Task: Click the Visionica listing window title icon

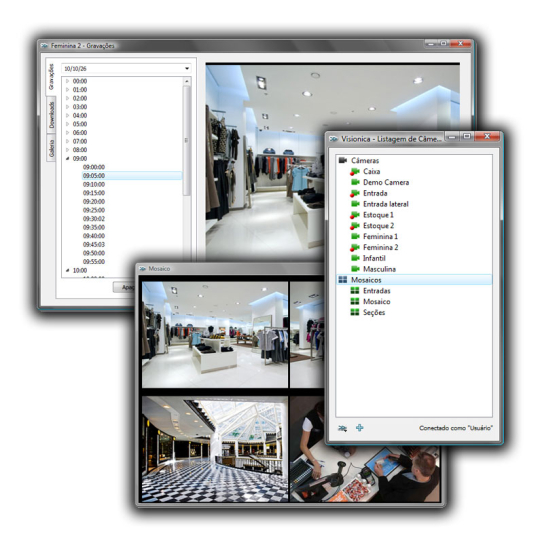Action: click(334, 139)
